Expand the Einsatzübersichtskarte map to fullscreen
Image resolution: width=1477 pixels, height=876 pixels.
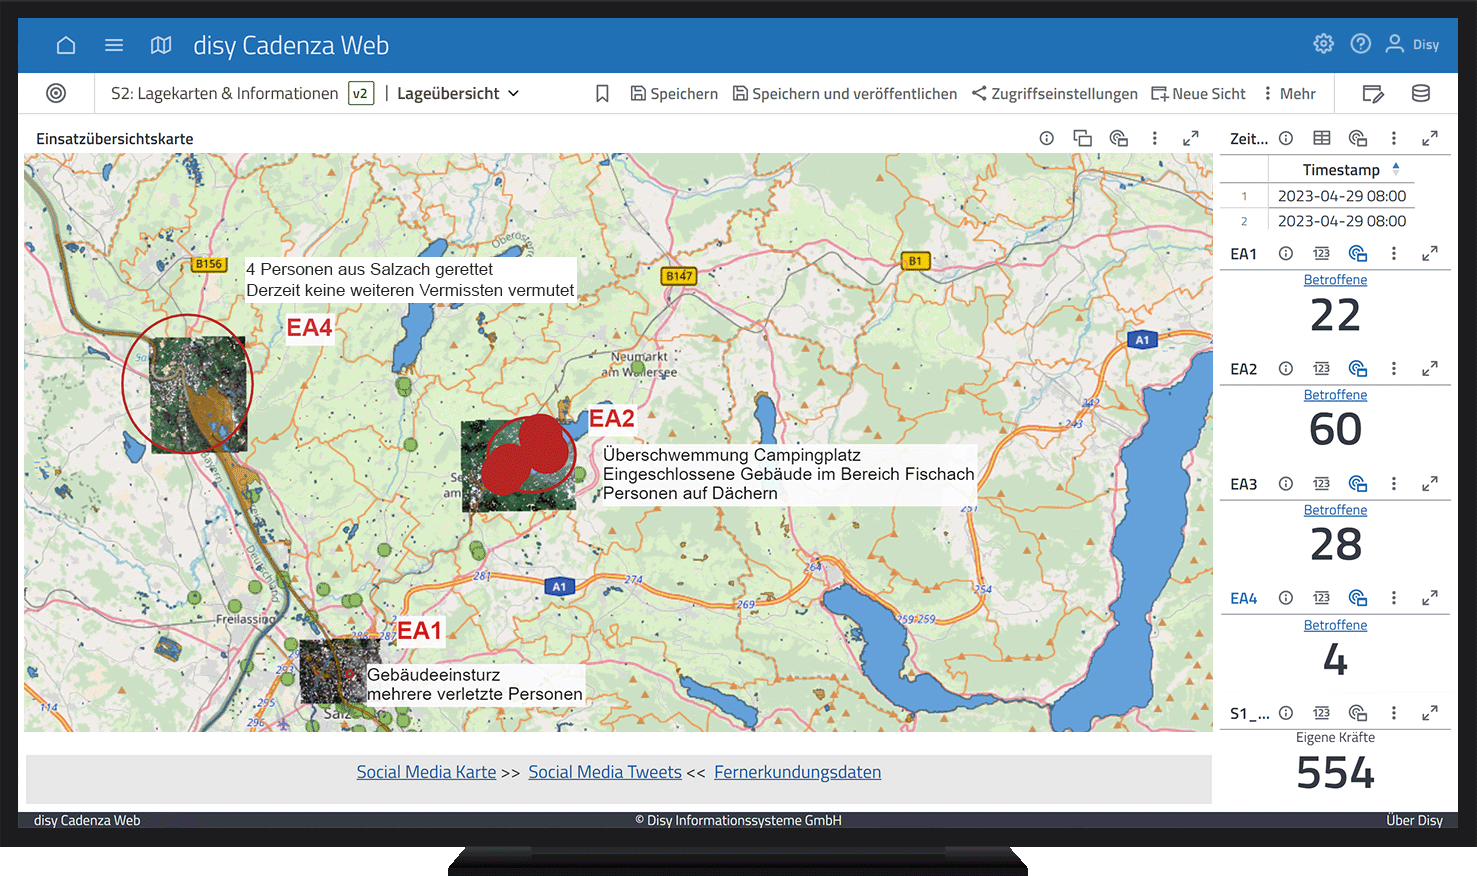click(1190, 139)
